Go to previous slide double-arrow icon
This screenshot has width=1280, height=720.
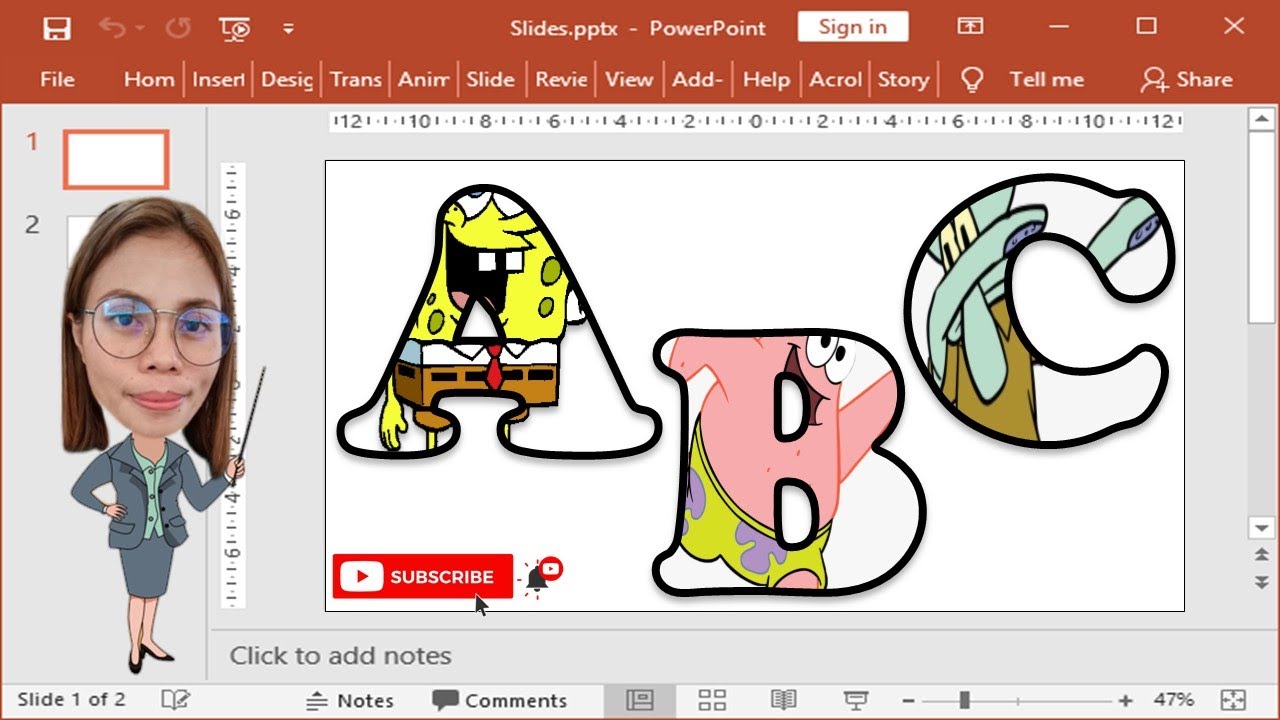click(1261, 555)
